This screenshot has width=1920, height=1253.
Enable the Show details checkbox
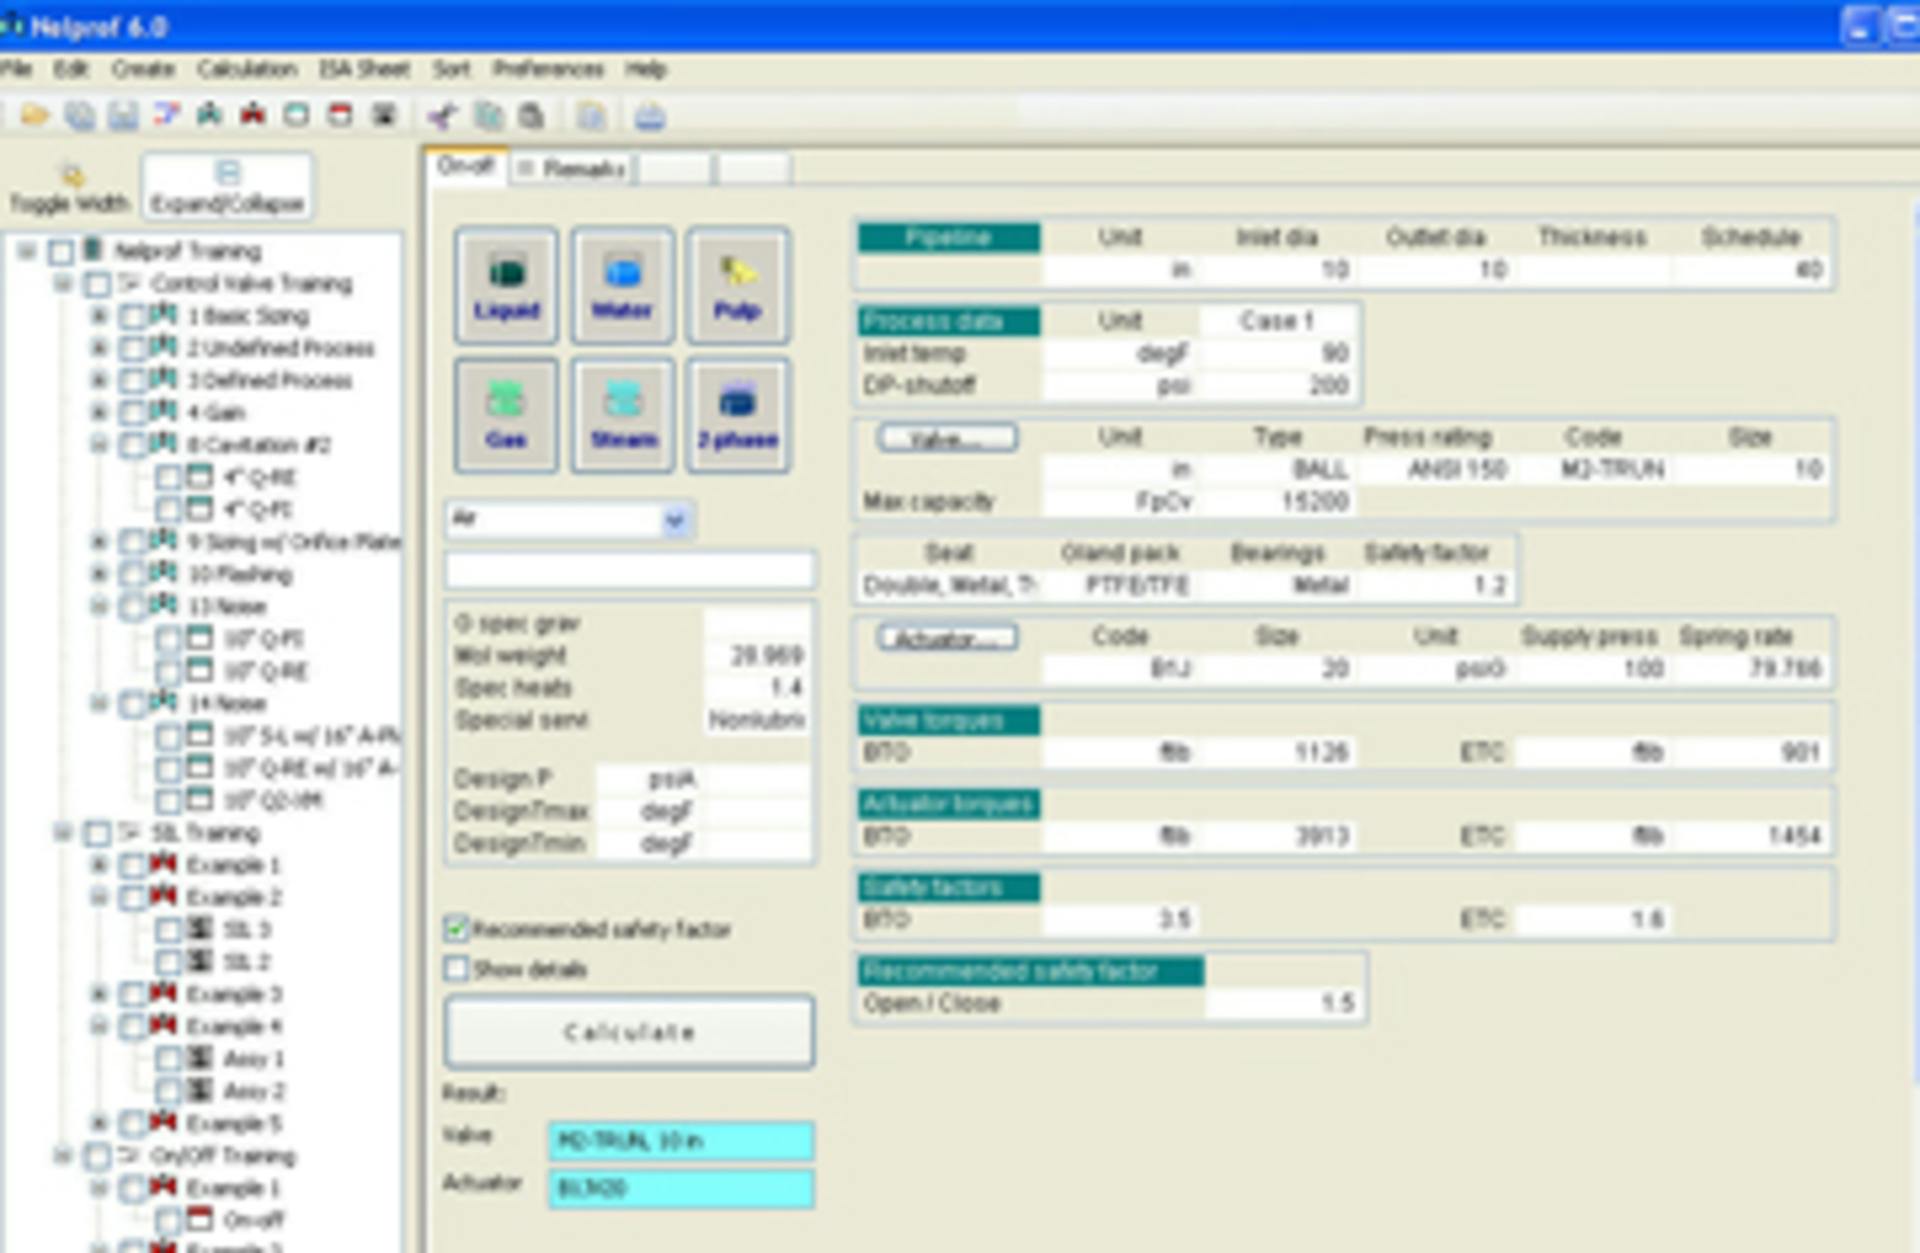(x=456, y=968)
